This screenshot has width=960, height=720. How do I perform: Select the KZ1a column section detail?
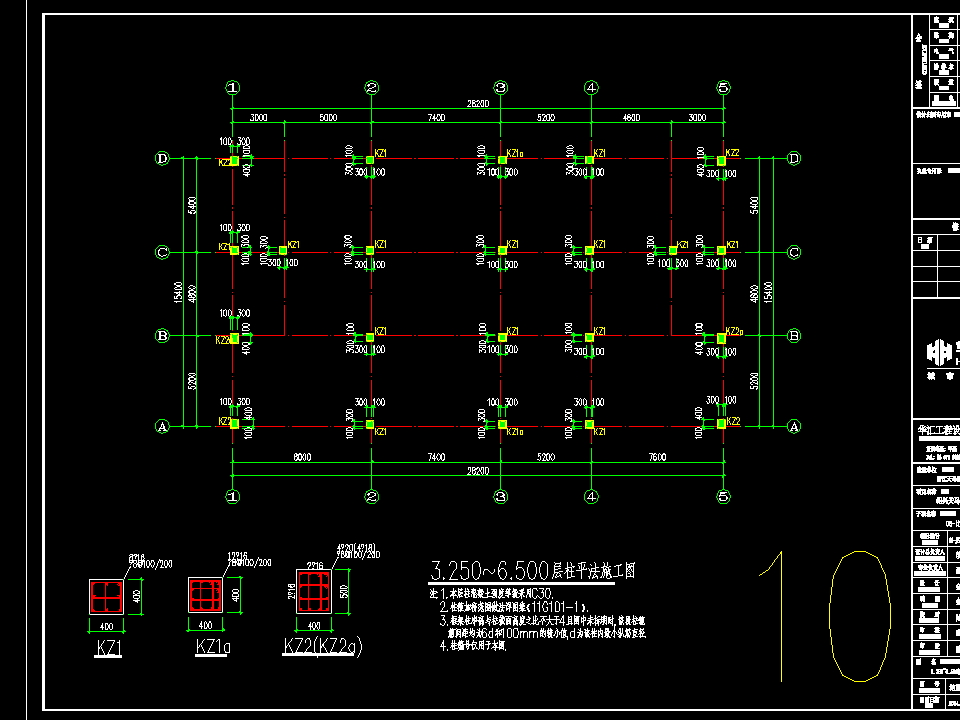coord(205,596)
